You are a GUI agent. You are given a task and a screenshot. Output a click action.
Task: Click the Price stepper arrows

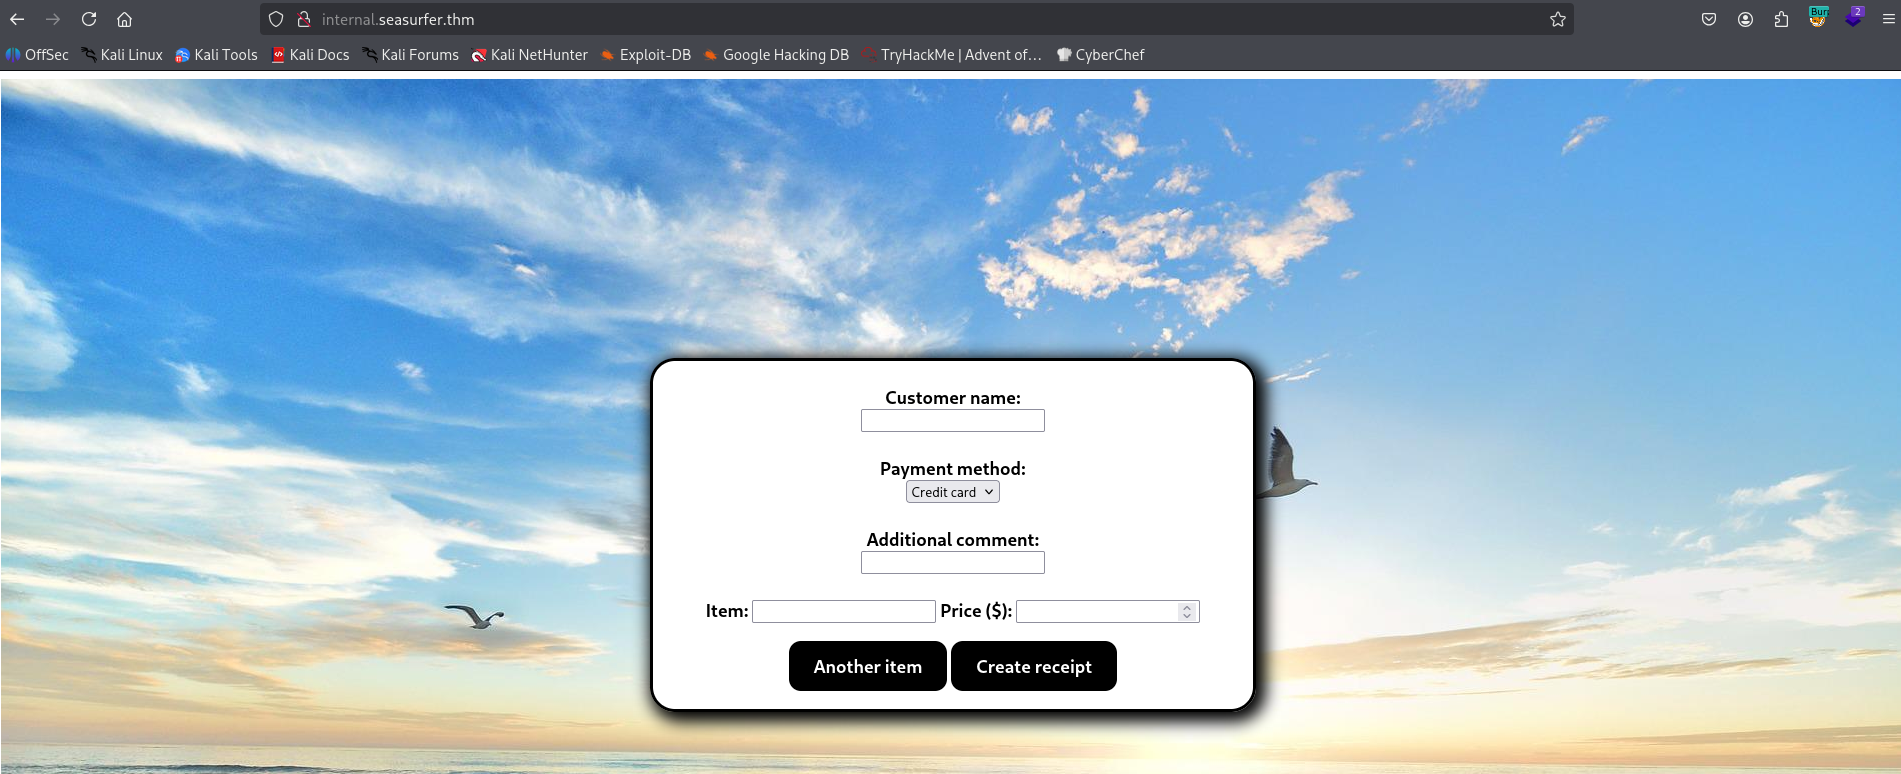[1186, 611]
